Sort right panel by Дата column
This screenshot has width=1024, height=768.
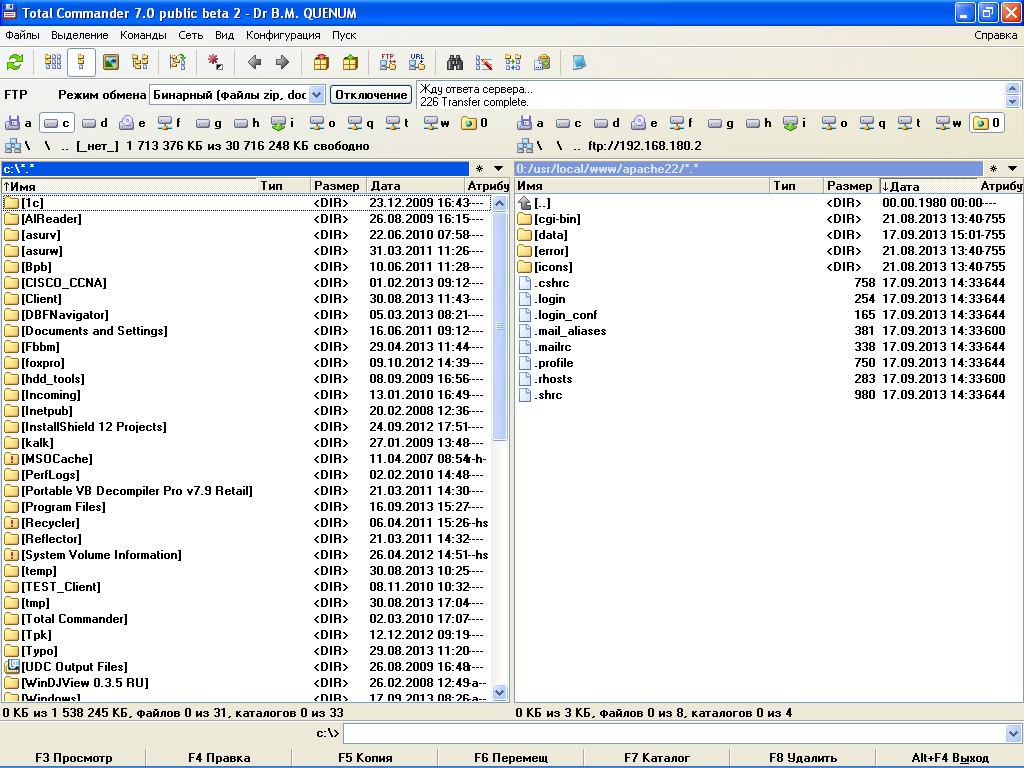click(x=928, y=186)
